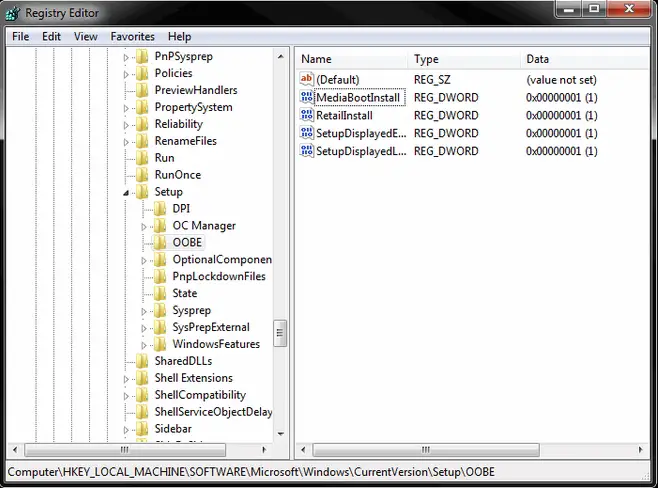
Task: Expand the Shell Extensions key
Action: point(126,379)
